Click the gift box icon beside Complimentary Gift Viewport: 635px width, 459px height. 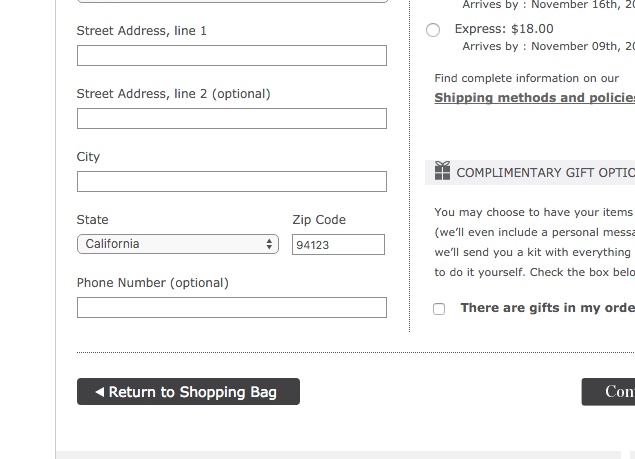click(442, 171)
